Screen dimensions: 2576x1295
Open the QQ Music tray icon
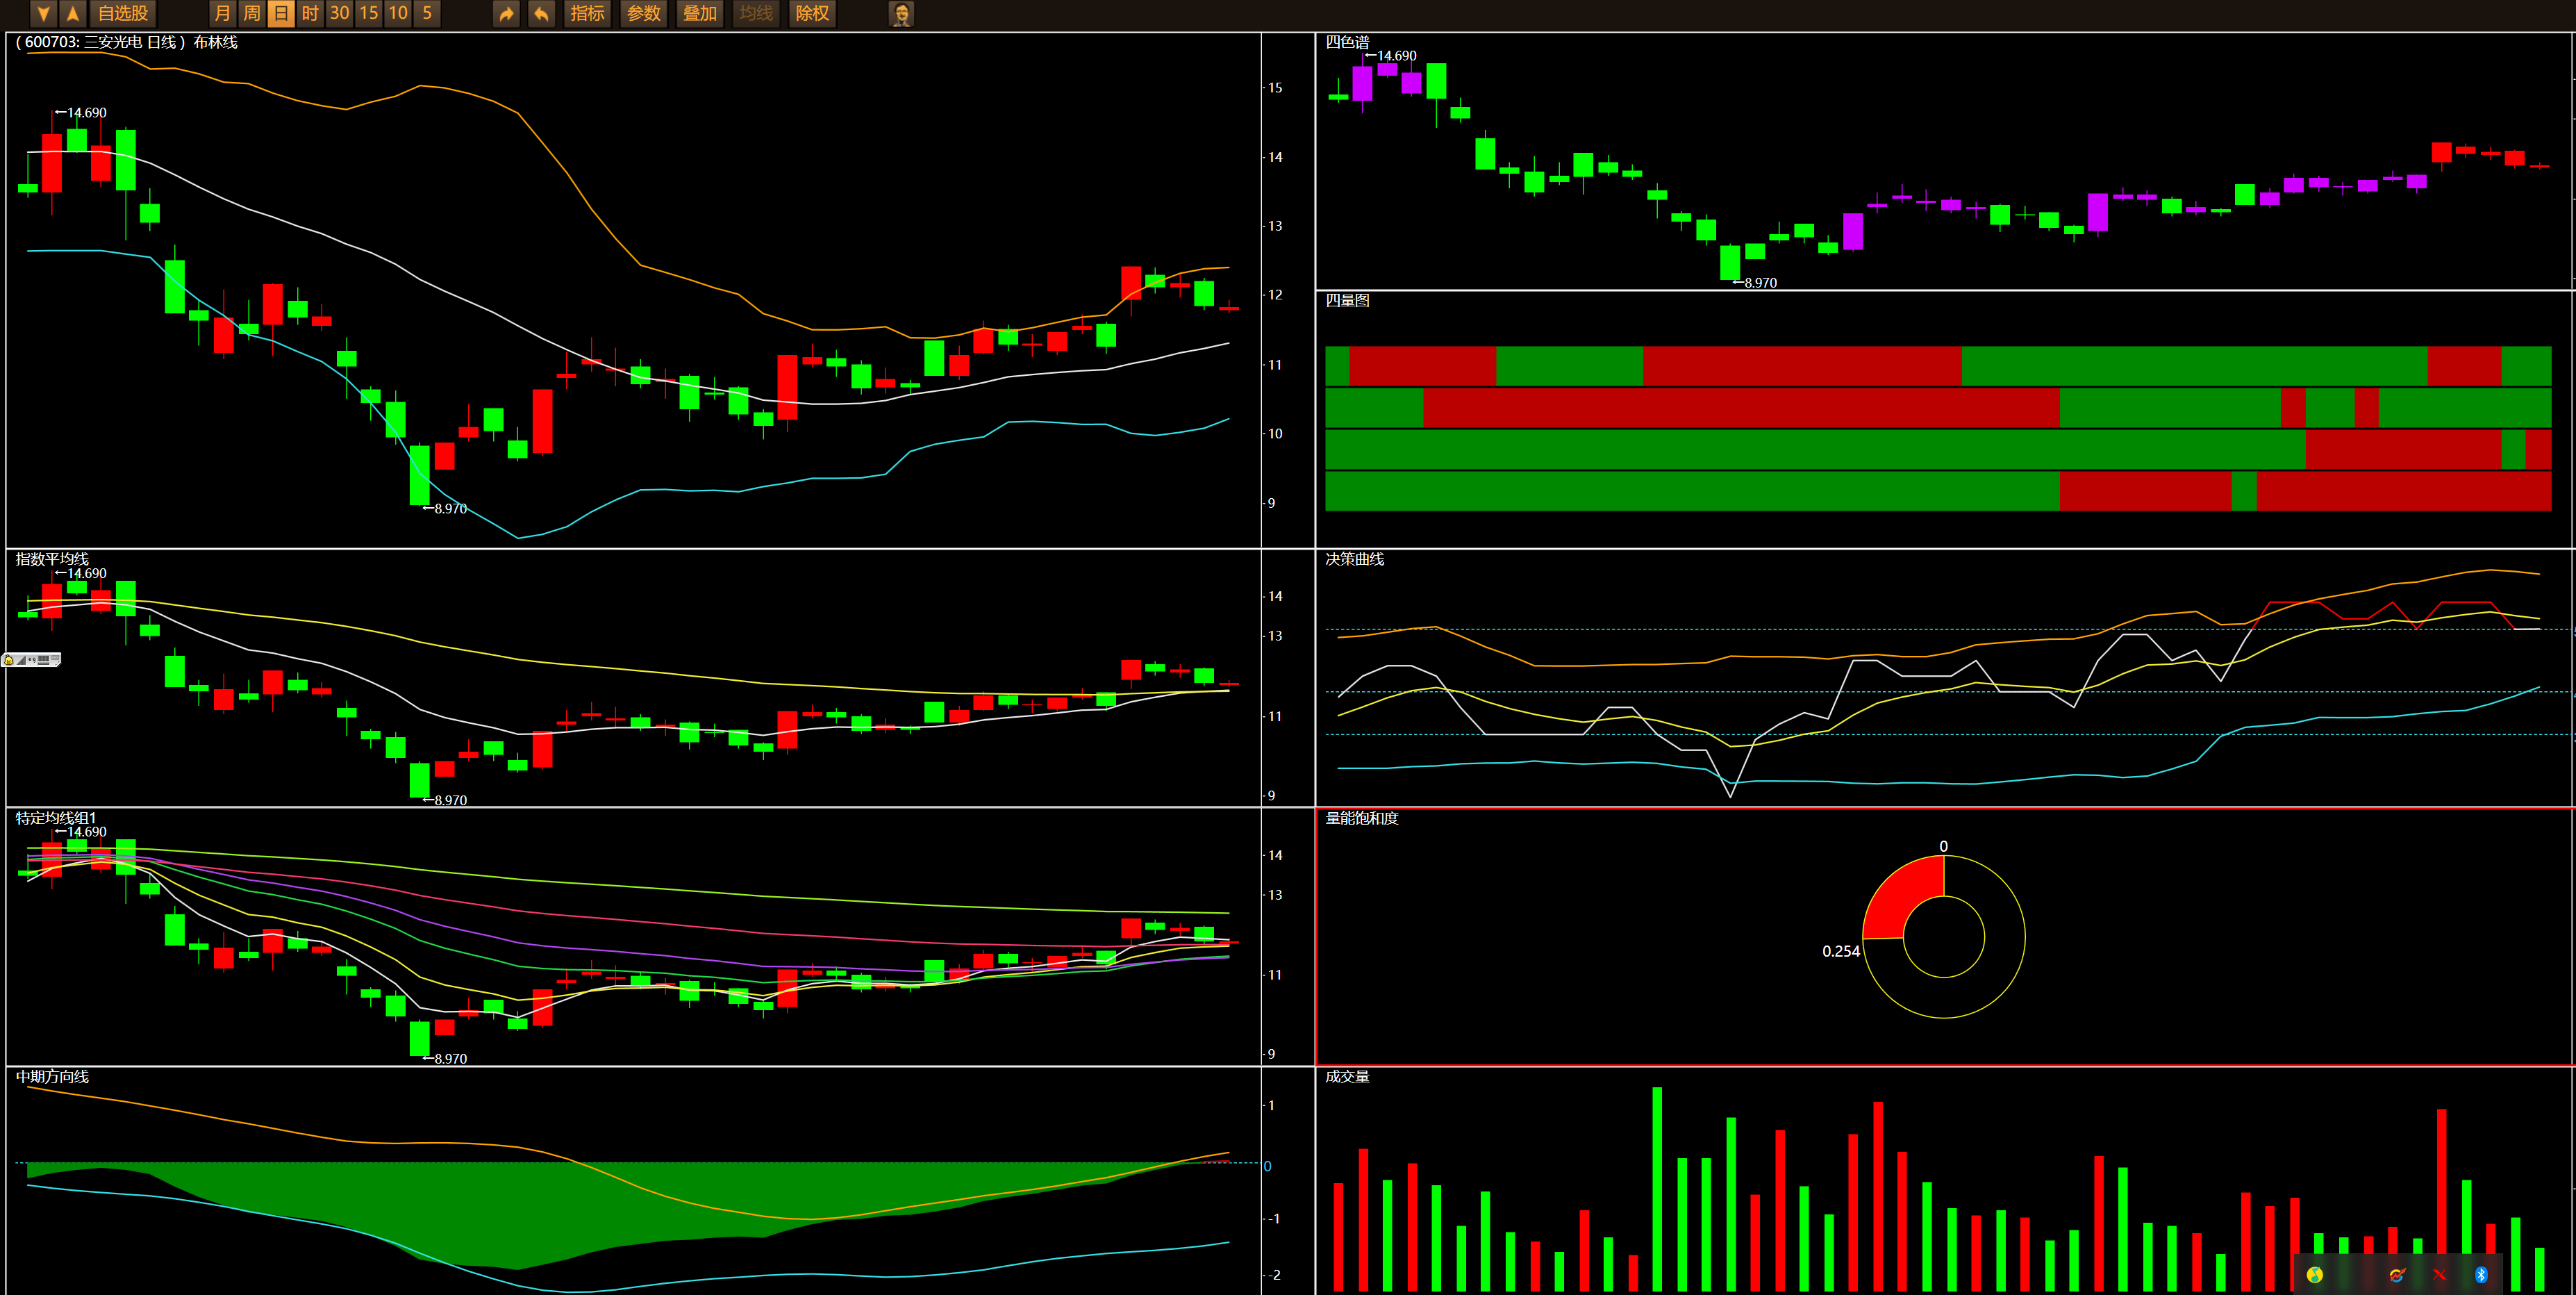(x=2315, y=1275)
